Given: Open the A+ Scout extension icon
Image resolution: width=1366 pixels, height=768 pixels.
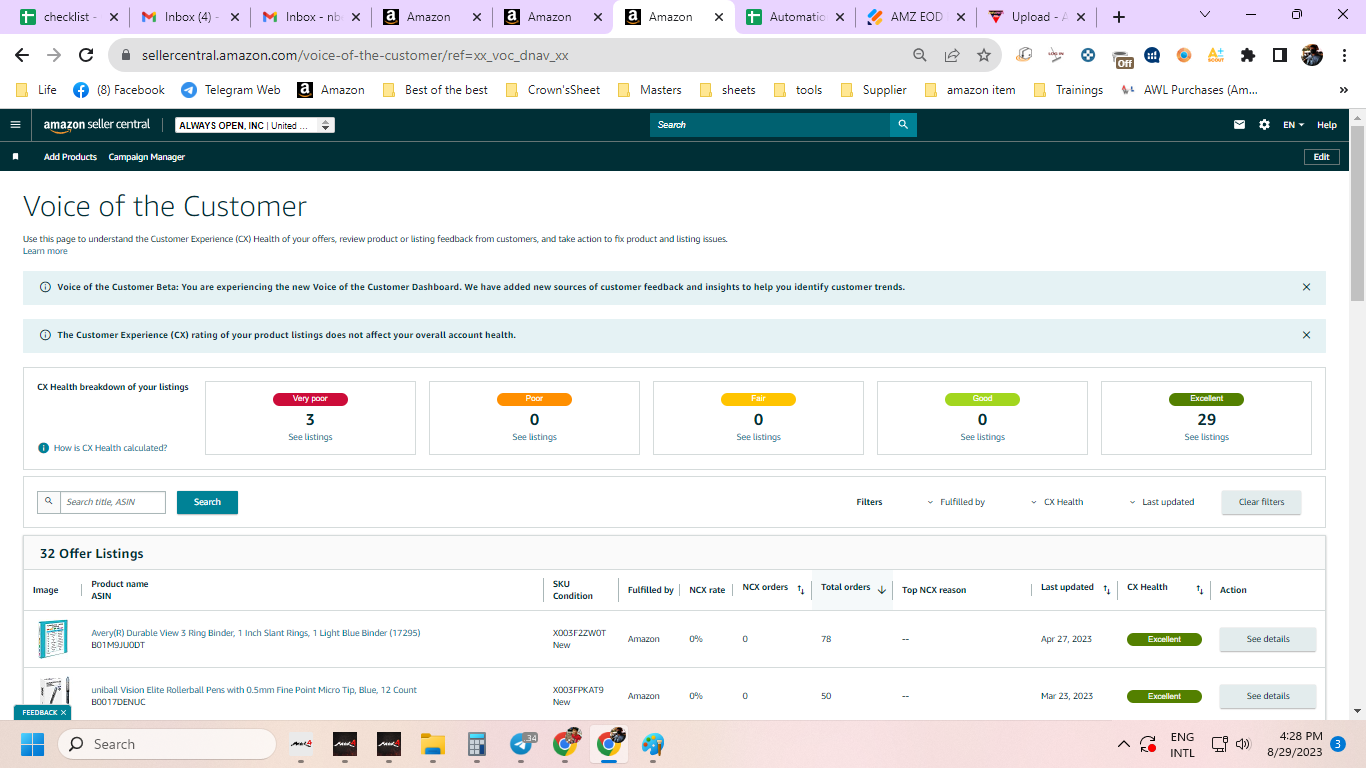Looking at the screenshot, I should (x=1216, y=56).
